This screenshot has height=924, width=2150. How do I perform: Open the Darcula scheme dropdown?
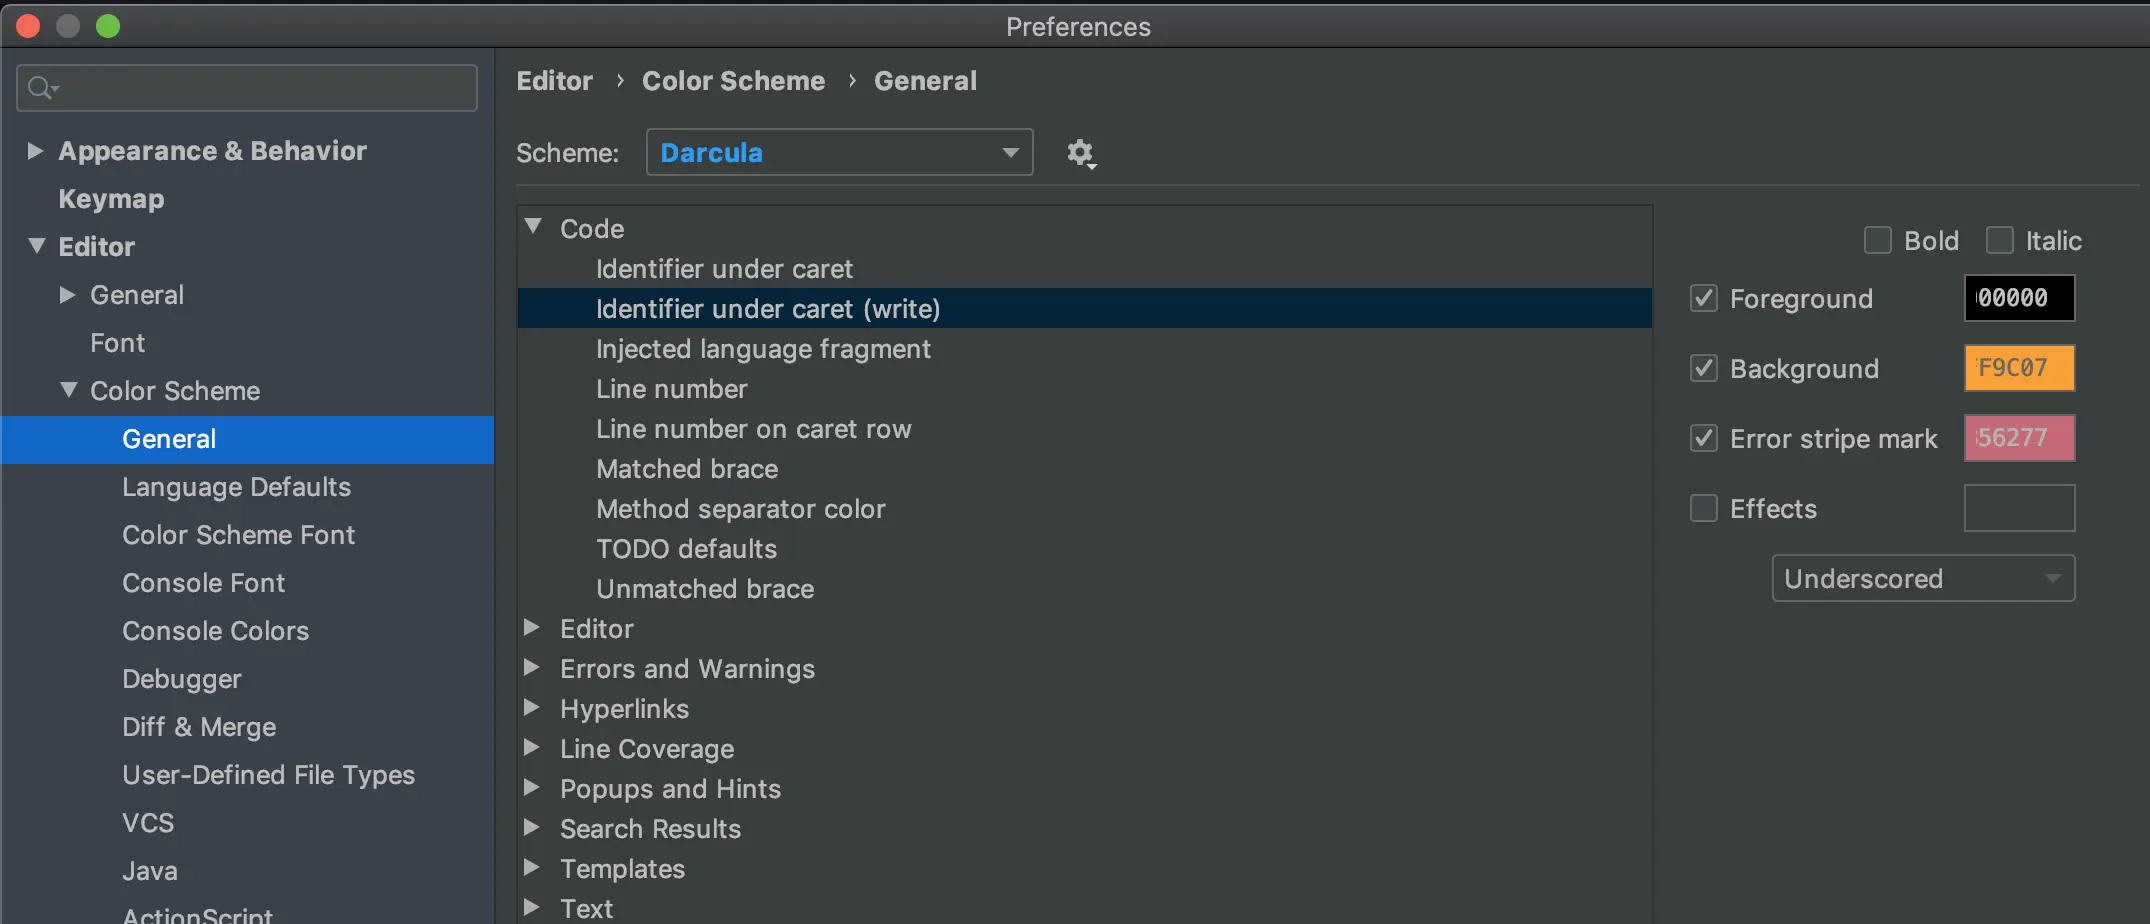click(839, 153)
